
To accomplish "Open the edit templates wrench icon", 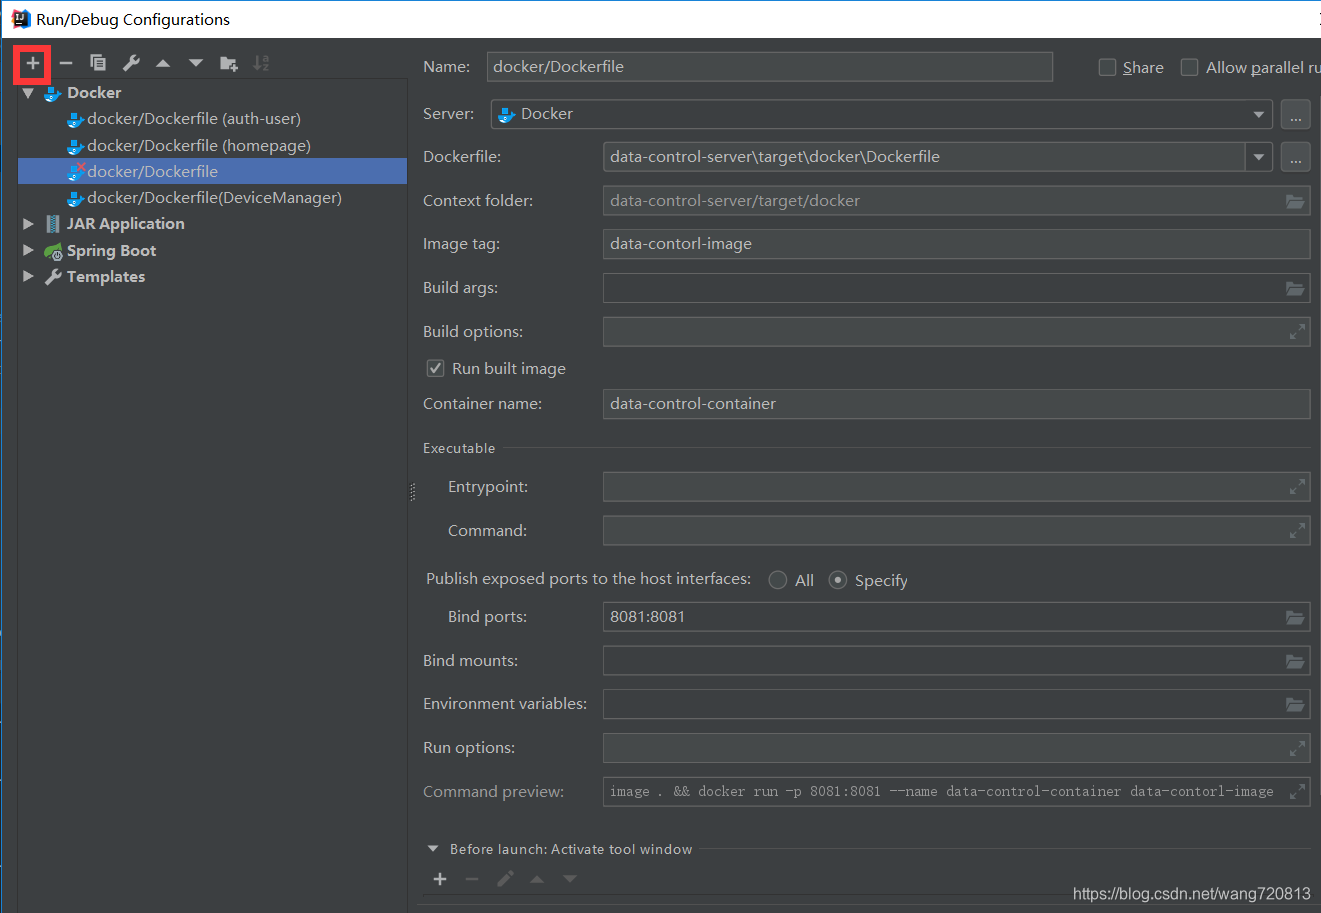I will 131,63.
